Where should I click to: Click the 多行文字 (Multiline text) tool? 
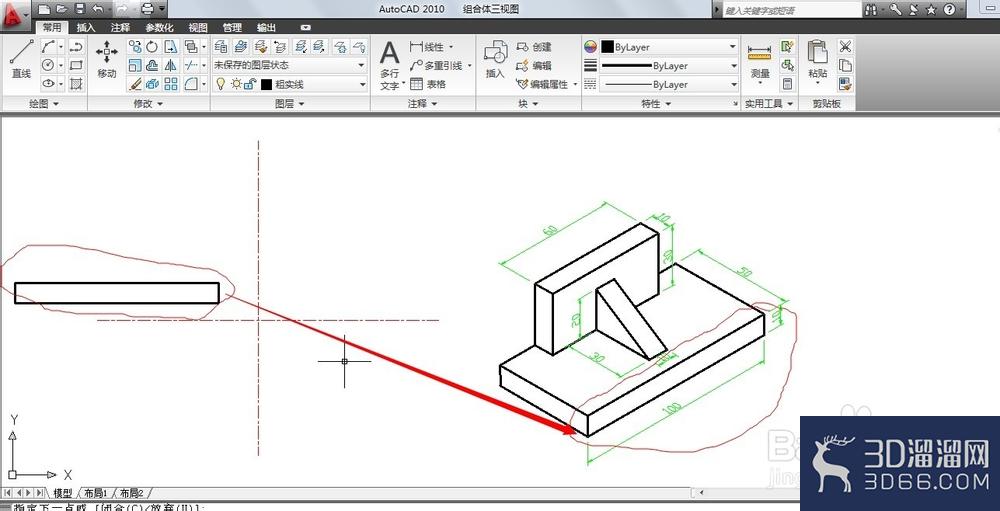point(390,66)
